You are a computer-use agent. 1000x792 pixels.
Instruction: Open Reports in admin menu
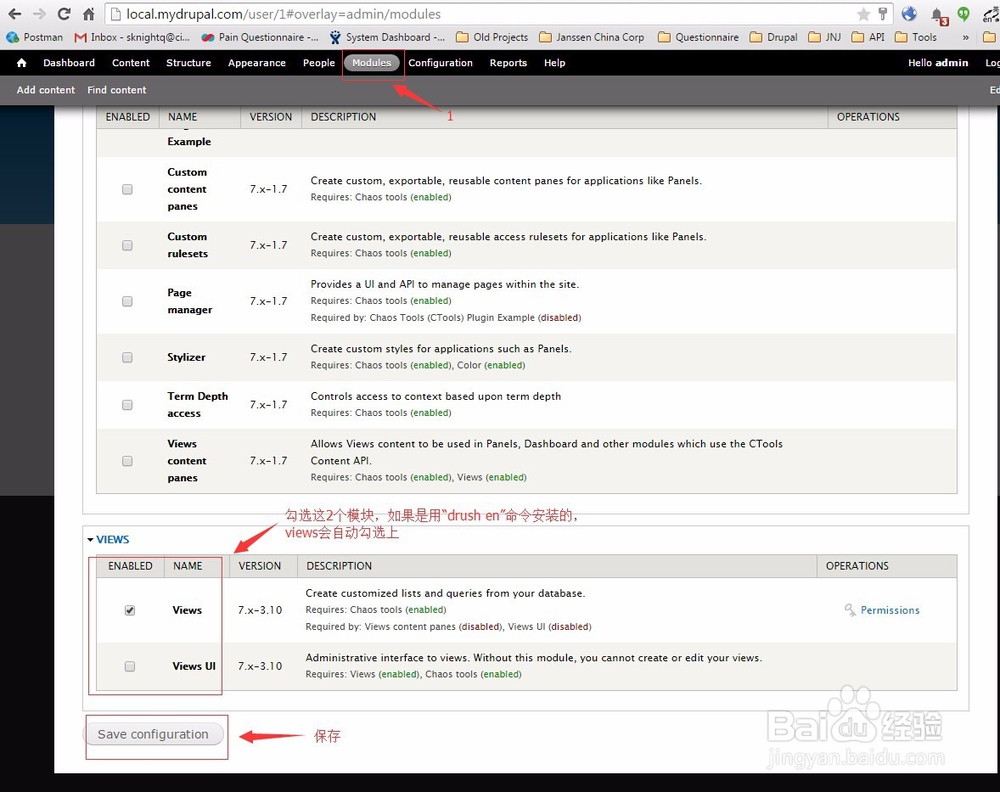pos(508,62)
